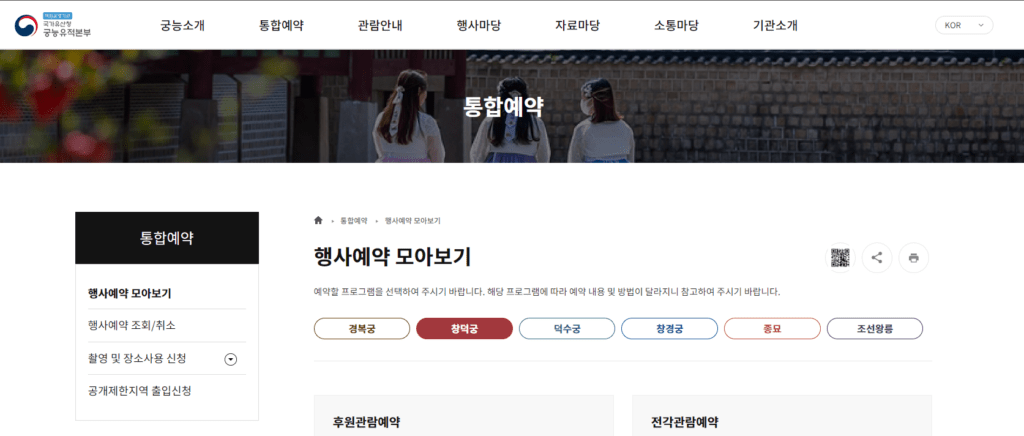Open the KOR language dropdown

coord(964,25)
